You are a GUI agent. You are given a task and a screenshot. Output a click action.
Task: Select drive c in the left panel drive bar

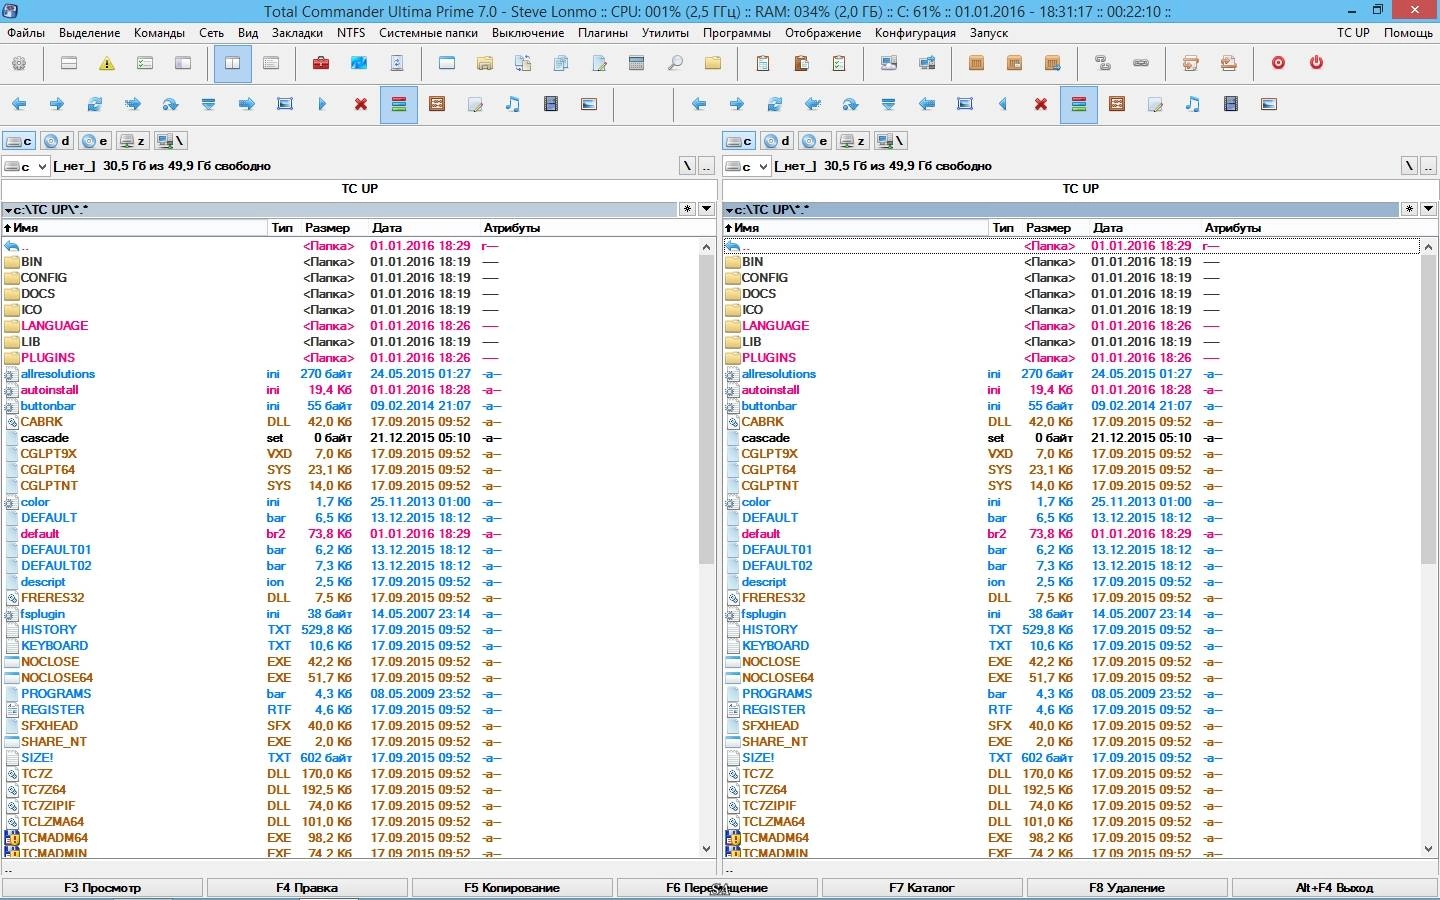tap(19, 141)
